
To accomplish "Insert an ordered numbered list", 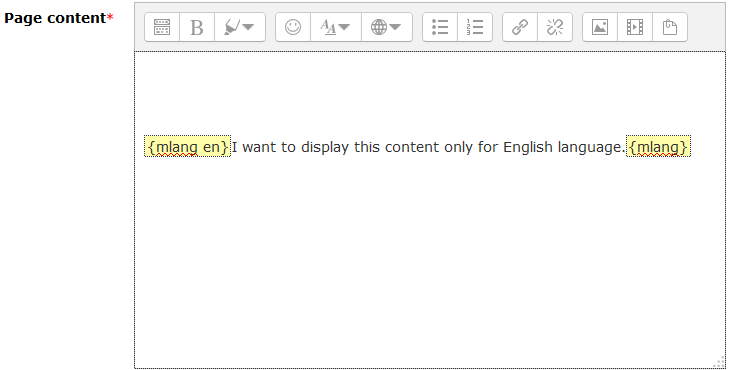I will coord(475,27).
